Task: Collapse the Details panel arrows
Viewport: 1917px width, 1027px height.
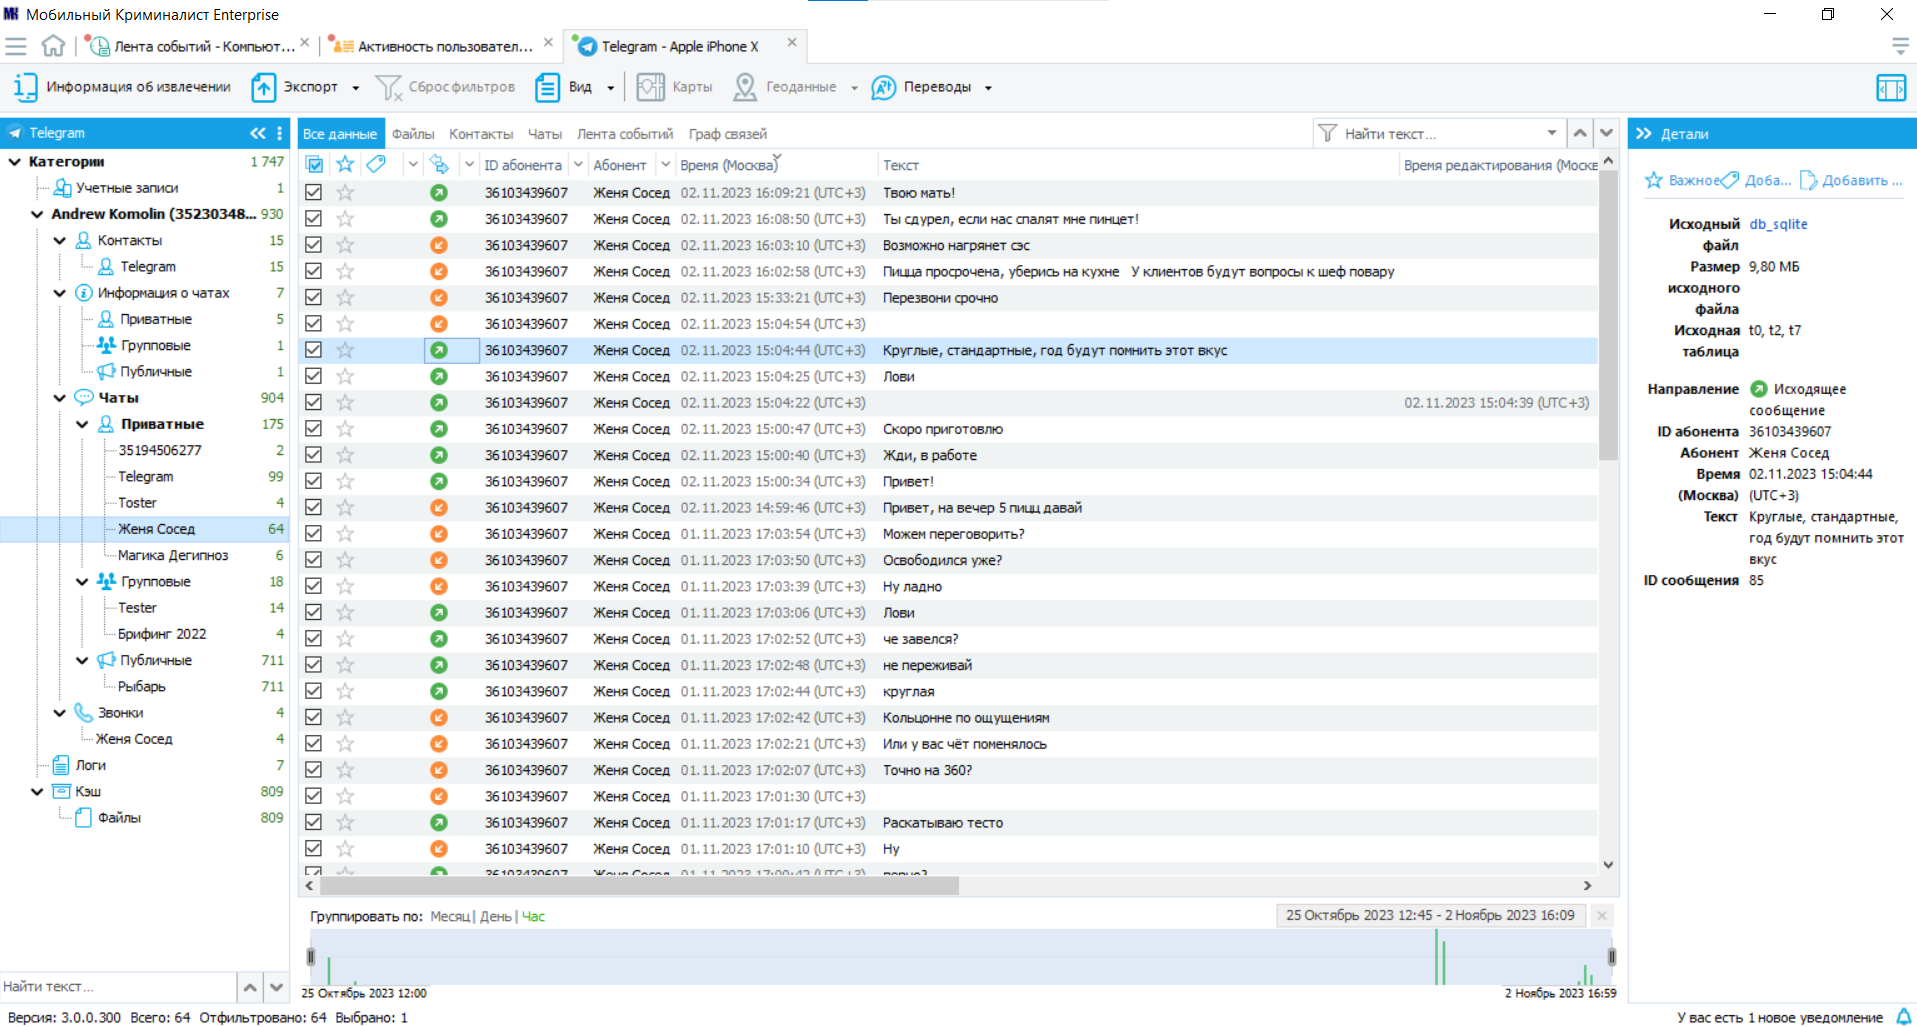Action: (1644, 133)
